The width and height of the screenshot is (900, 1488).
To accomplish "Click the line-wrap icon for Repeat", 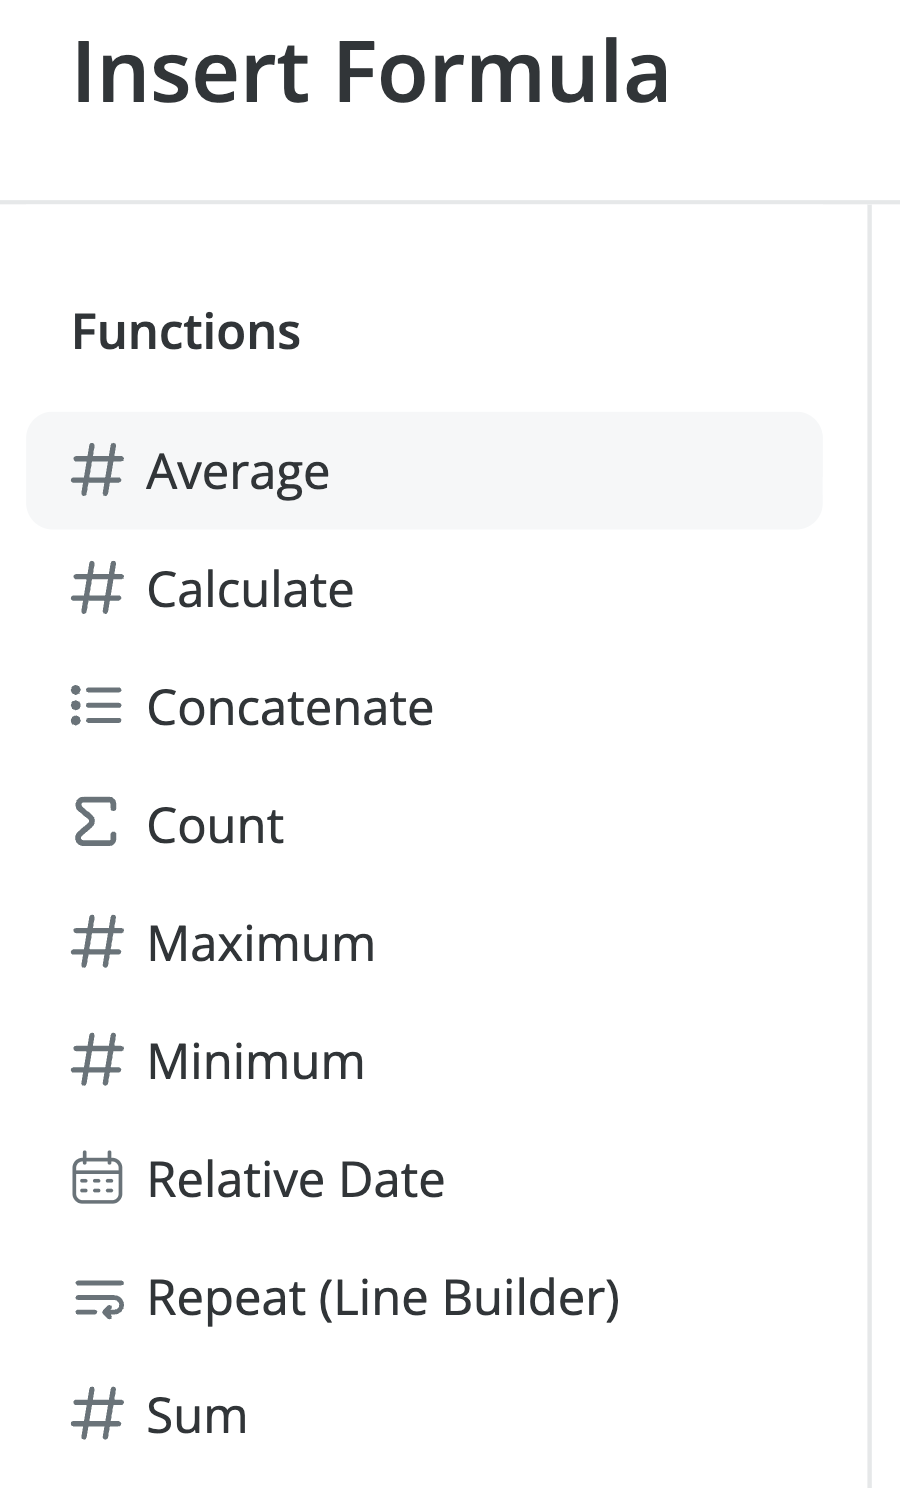I will 98,1298.
